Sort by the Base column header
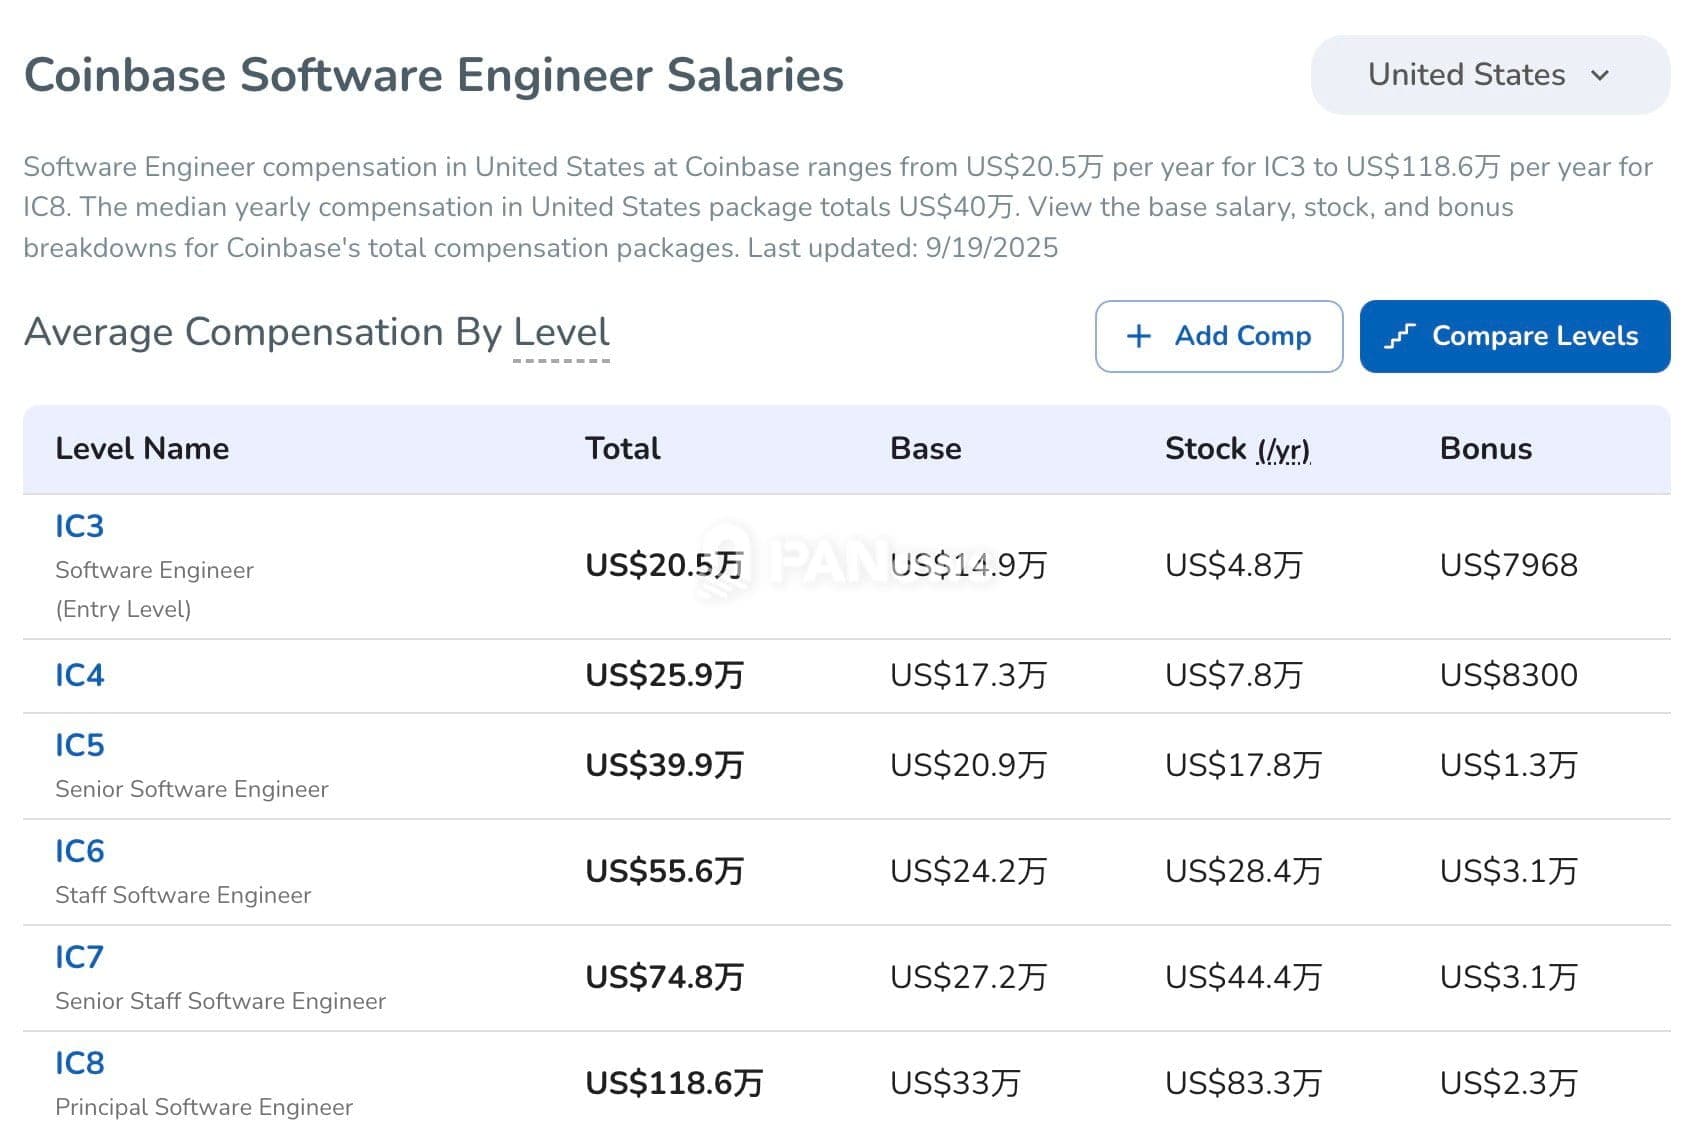The height and width of the screenshot is (1124, 1696). [x=925, y=448]
